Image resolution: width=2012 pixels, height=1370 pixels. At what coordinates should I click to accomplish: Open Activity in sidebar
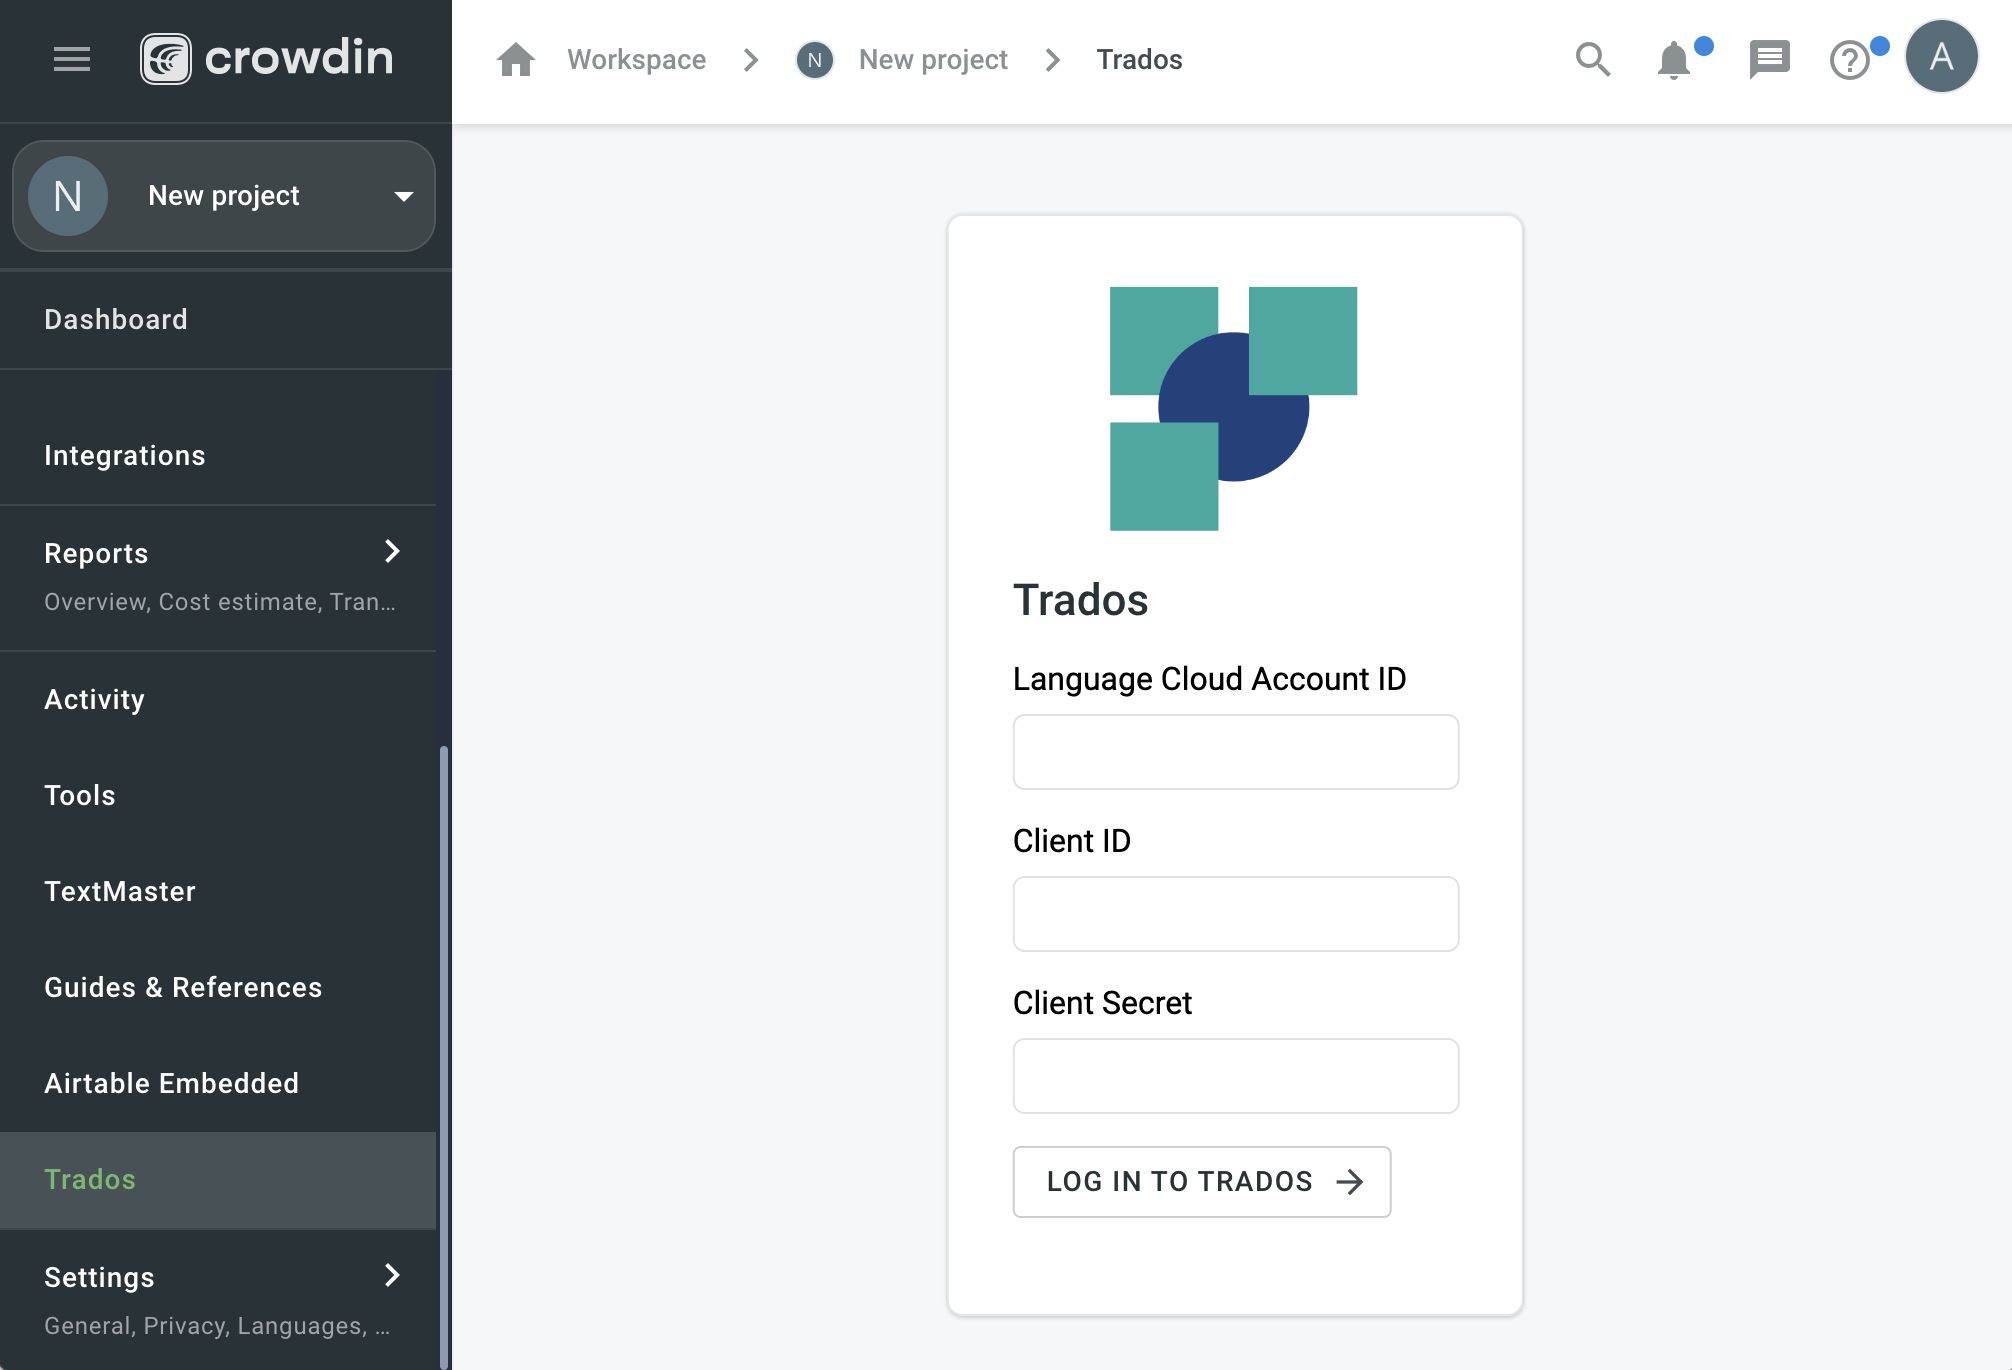(x=218, y=700)
